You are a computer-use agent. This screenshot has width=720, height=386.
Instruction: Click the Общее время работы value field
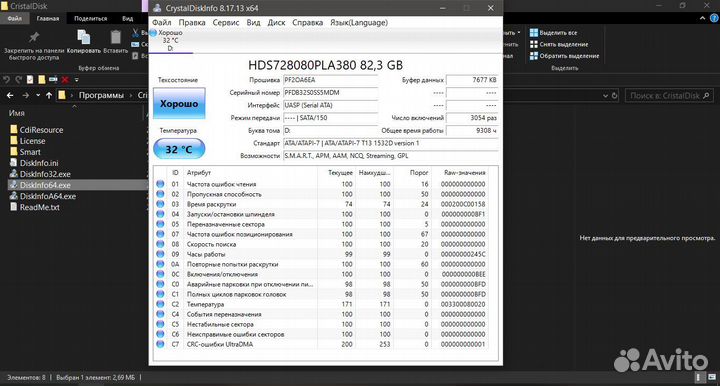click(x=472, y=131)
